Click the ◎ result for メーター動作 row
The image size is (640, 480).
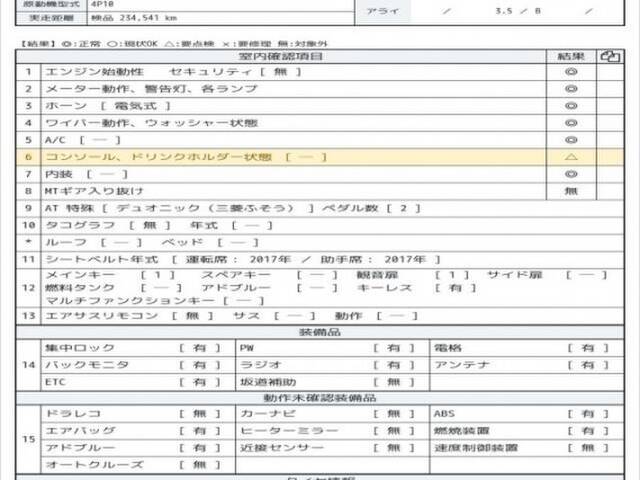point(571,89)
